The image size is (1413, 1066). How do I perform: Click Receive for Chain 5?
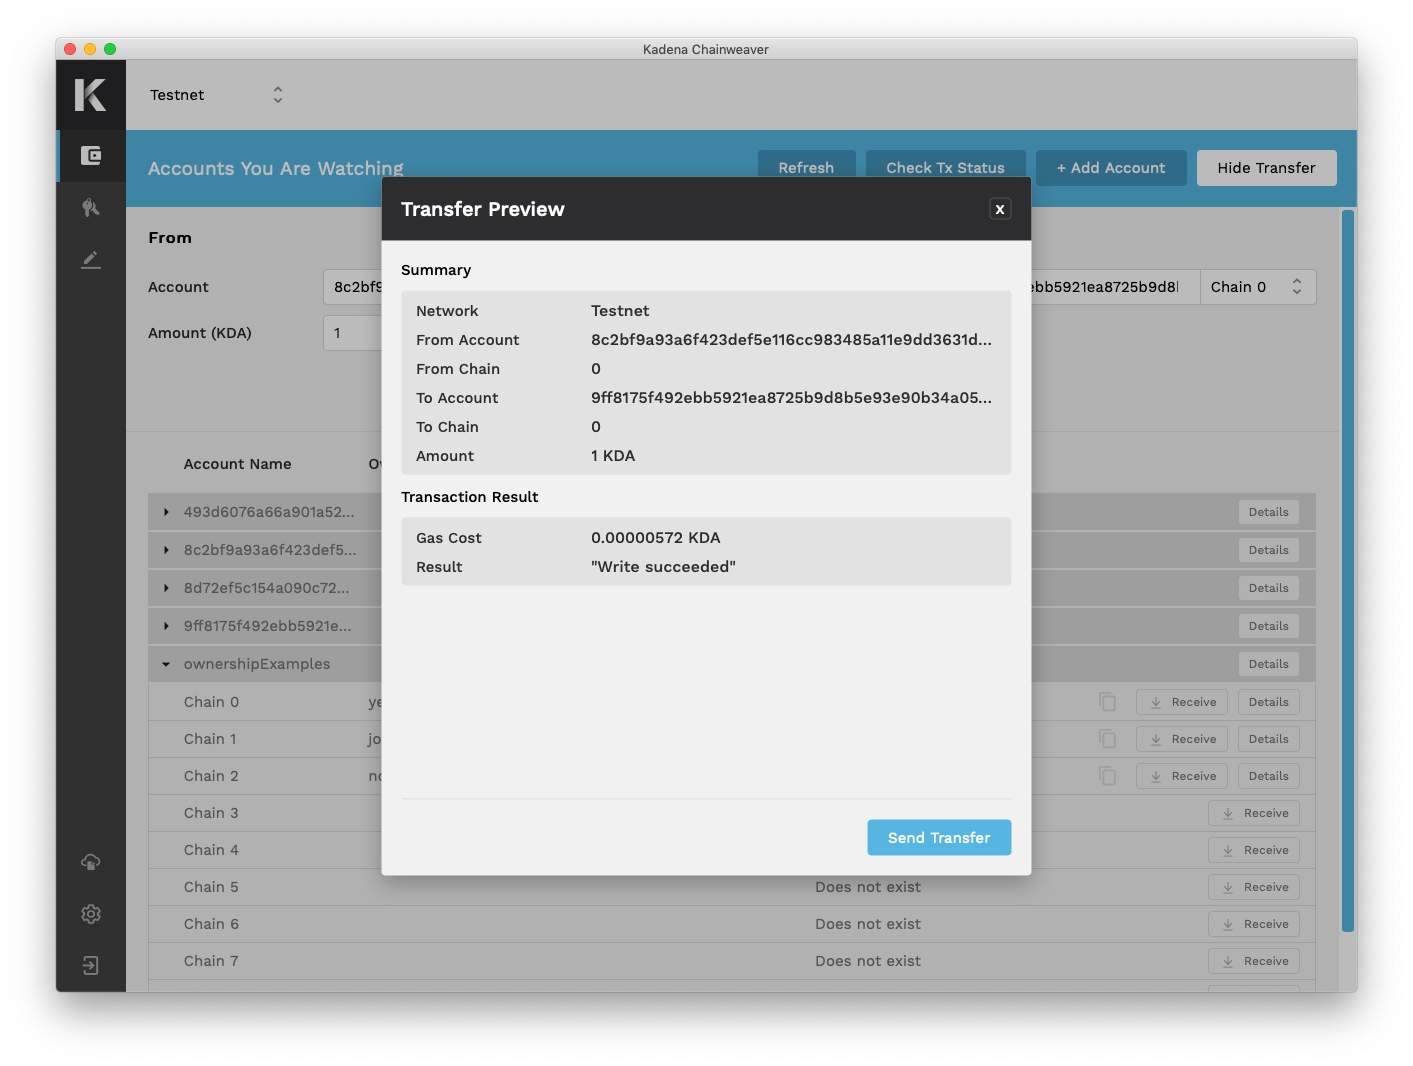[x=1254, y=887]
